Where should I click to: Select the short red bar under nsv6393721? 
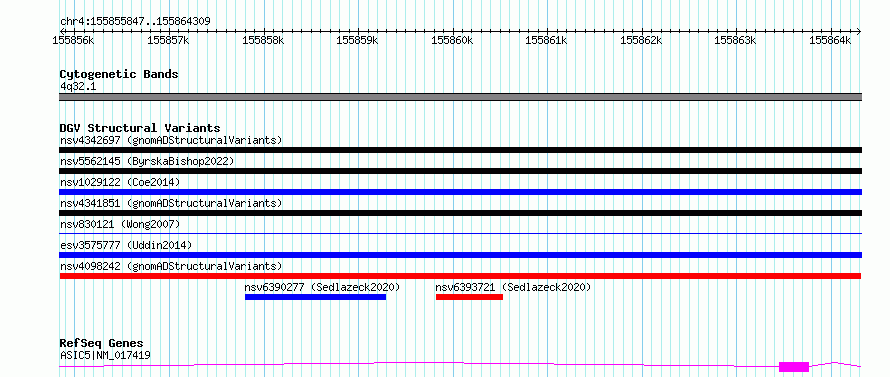469,297
